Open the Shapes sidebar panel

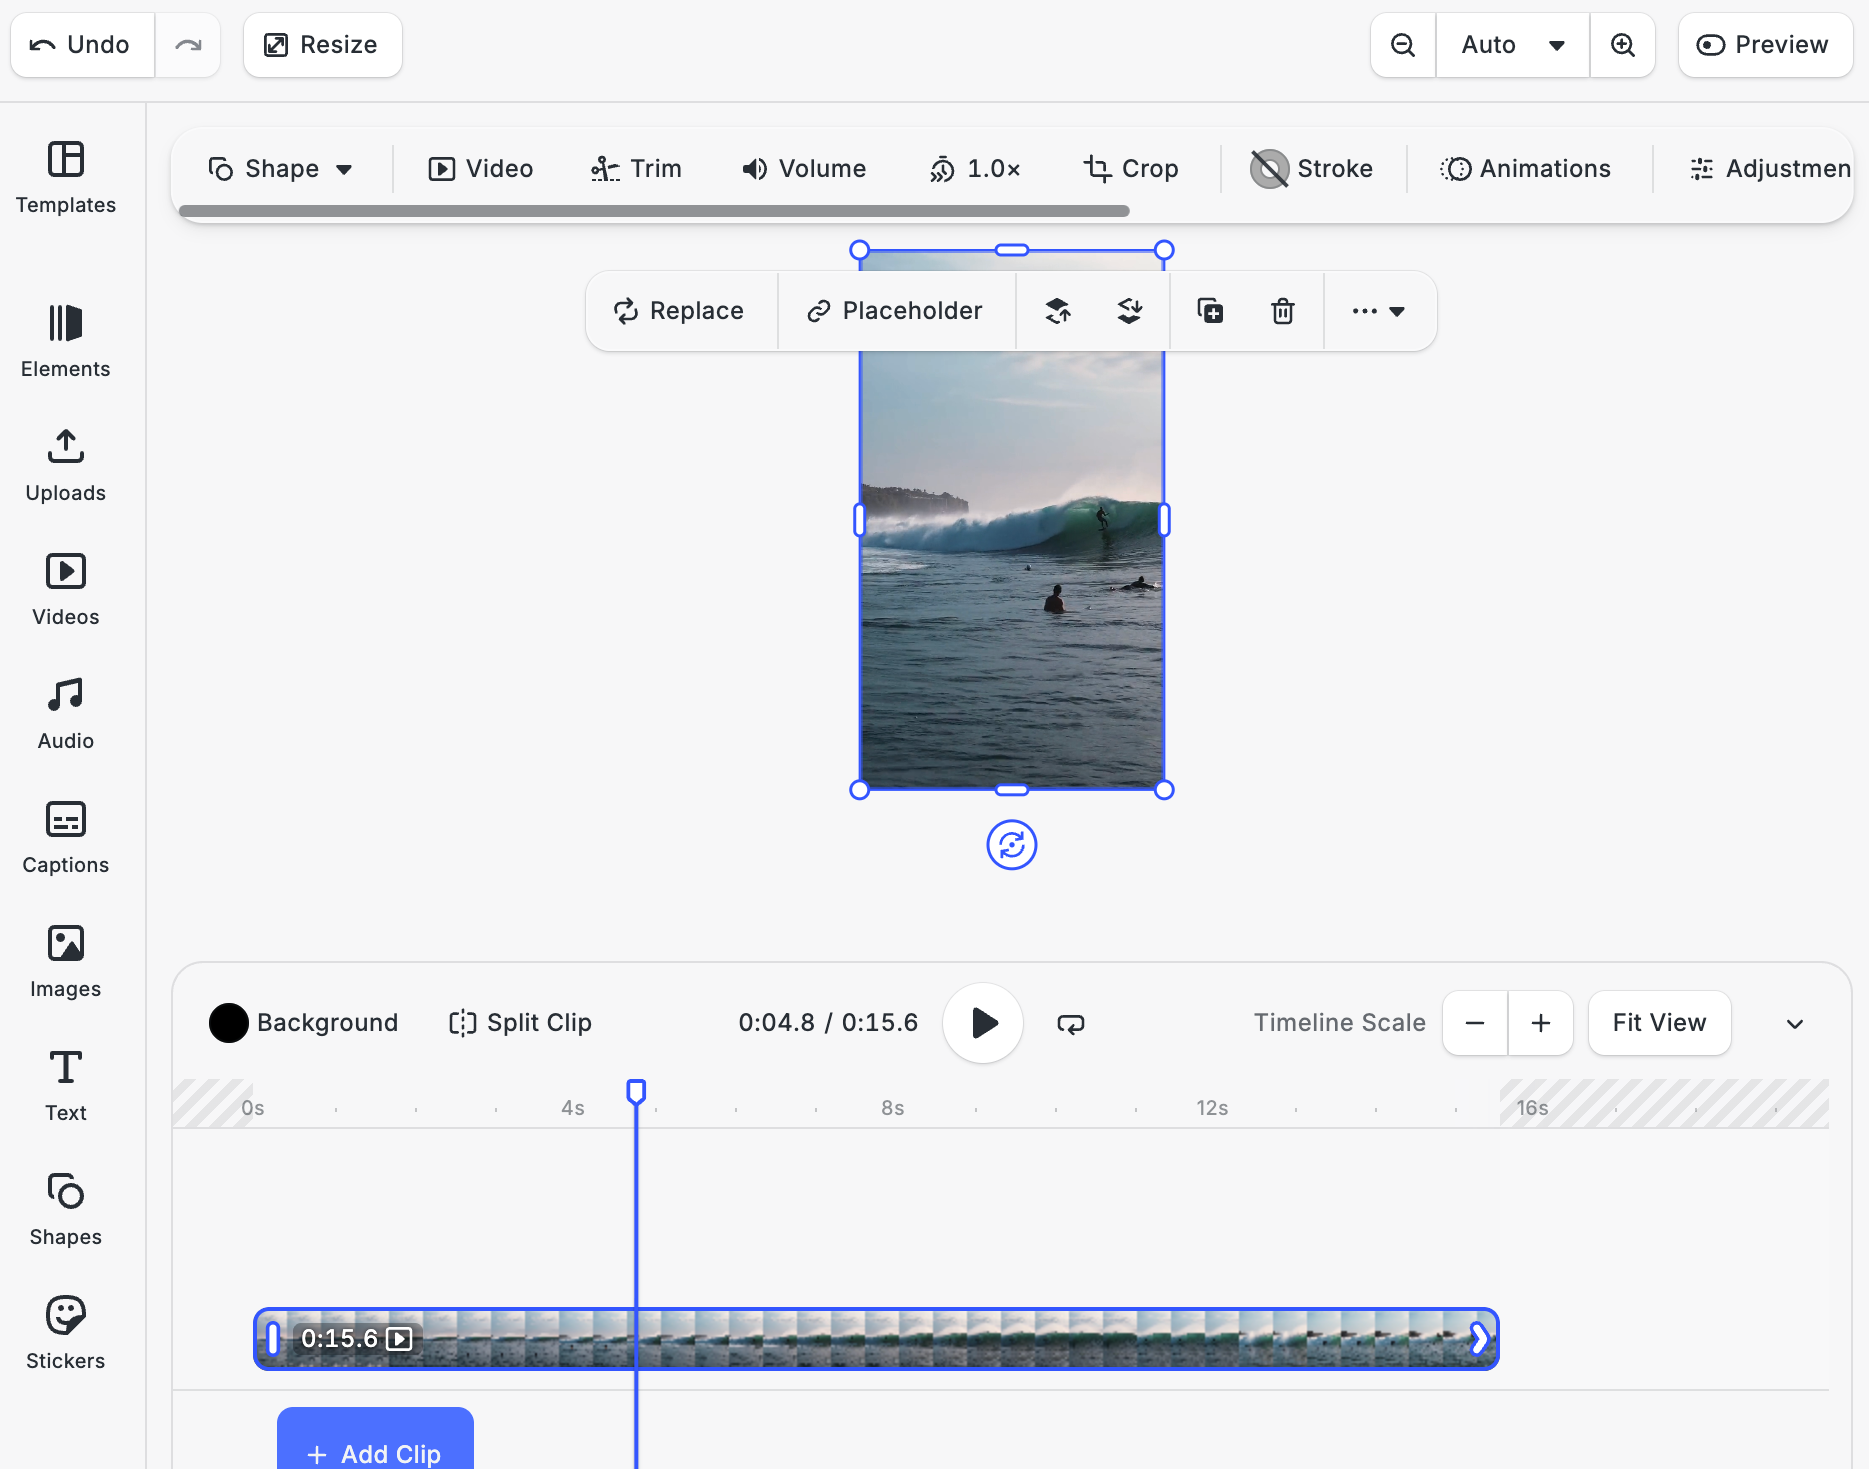point(66,1210)
